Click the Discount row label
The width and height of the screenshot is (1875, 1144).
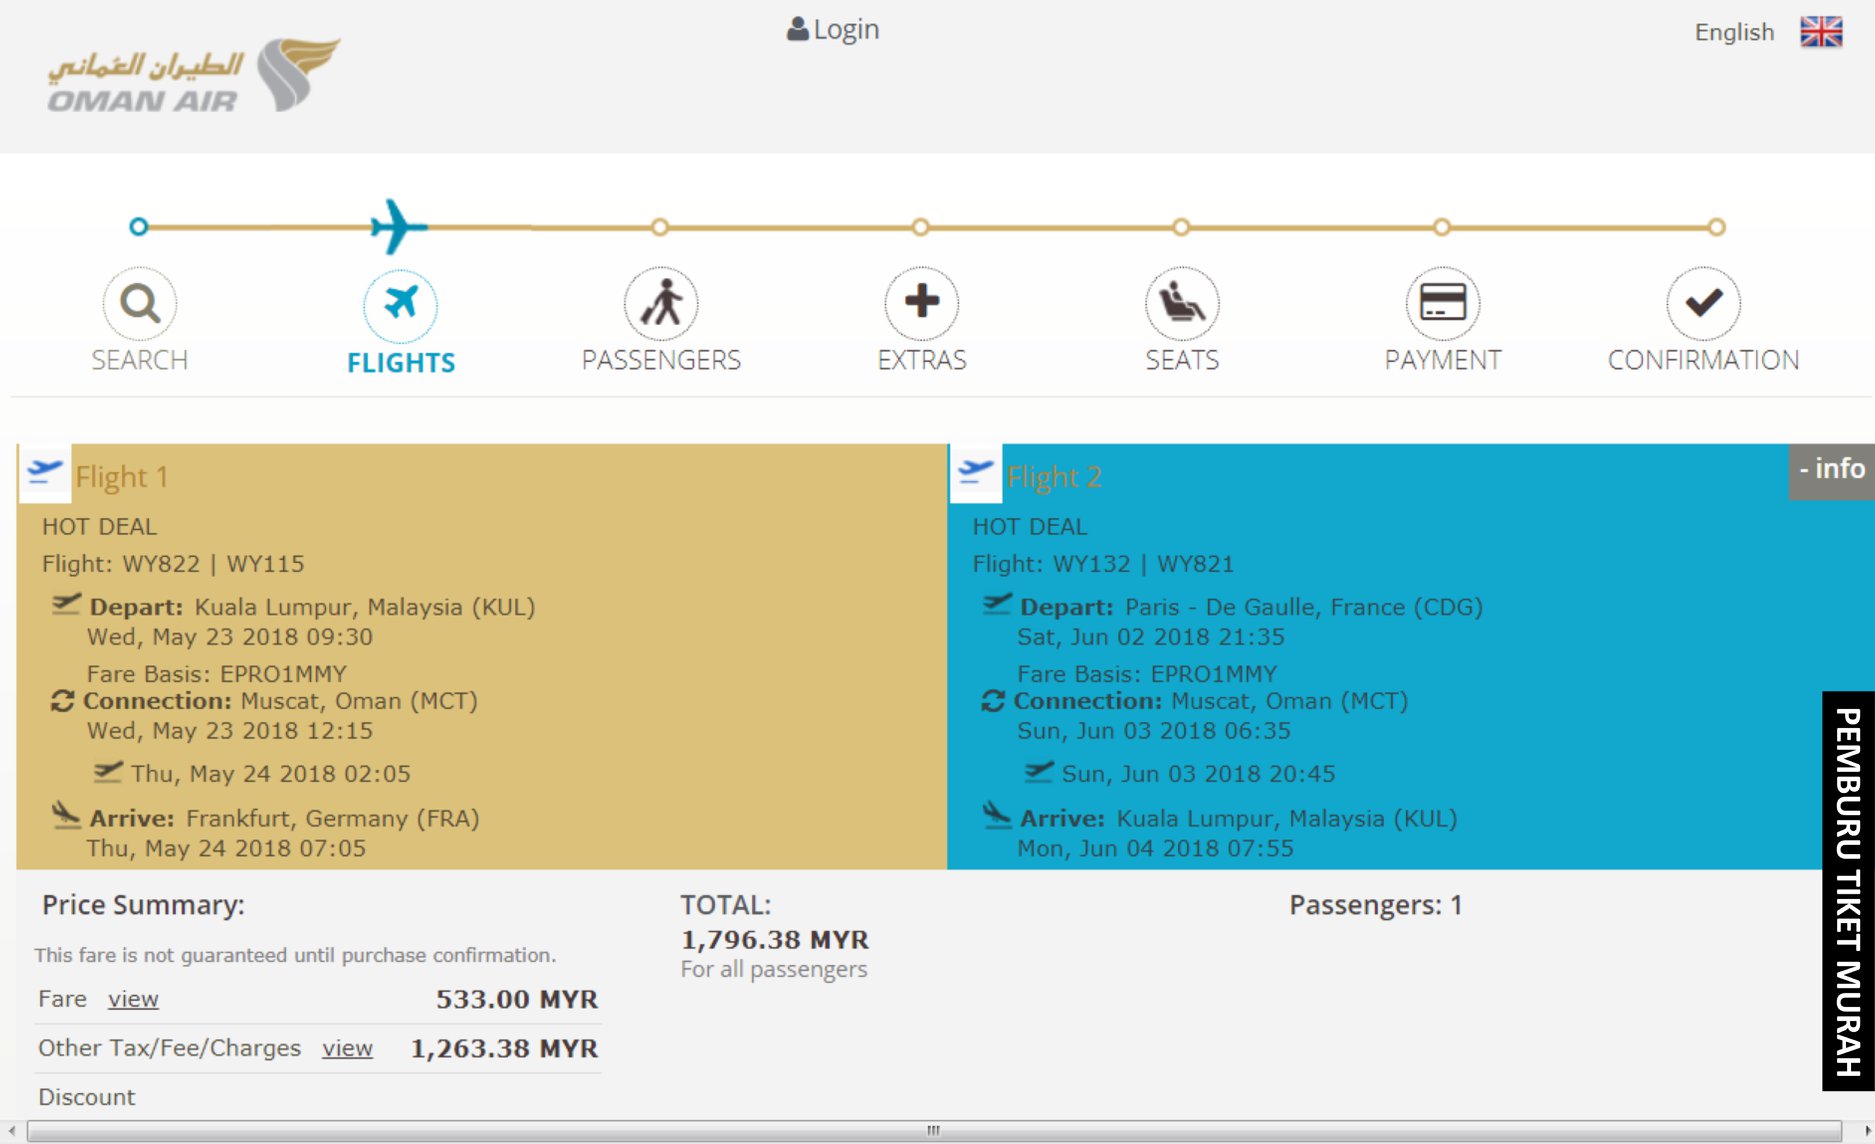[87, 1097]
